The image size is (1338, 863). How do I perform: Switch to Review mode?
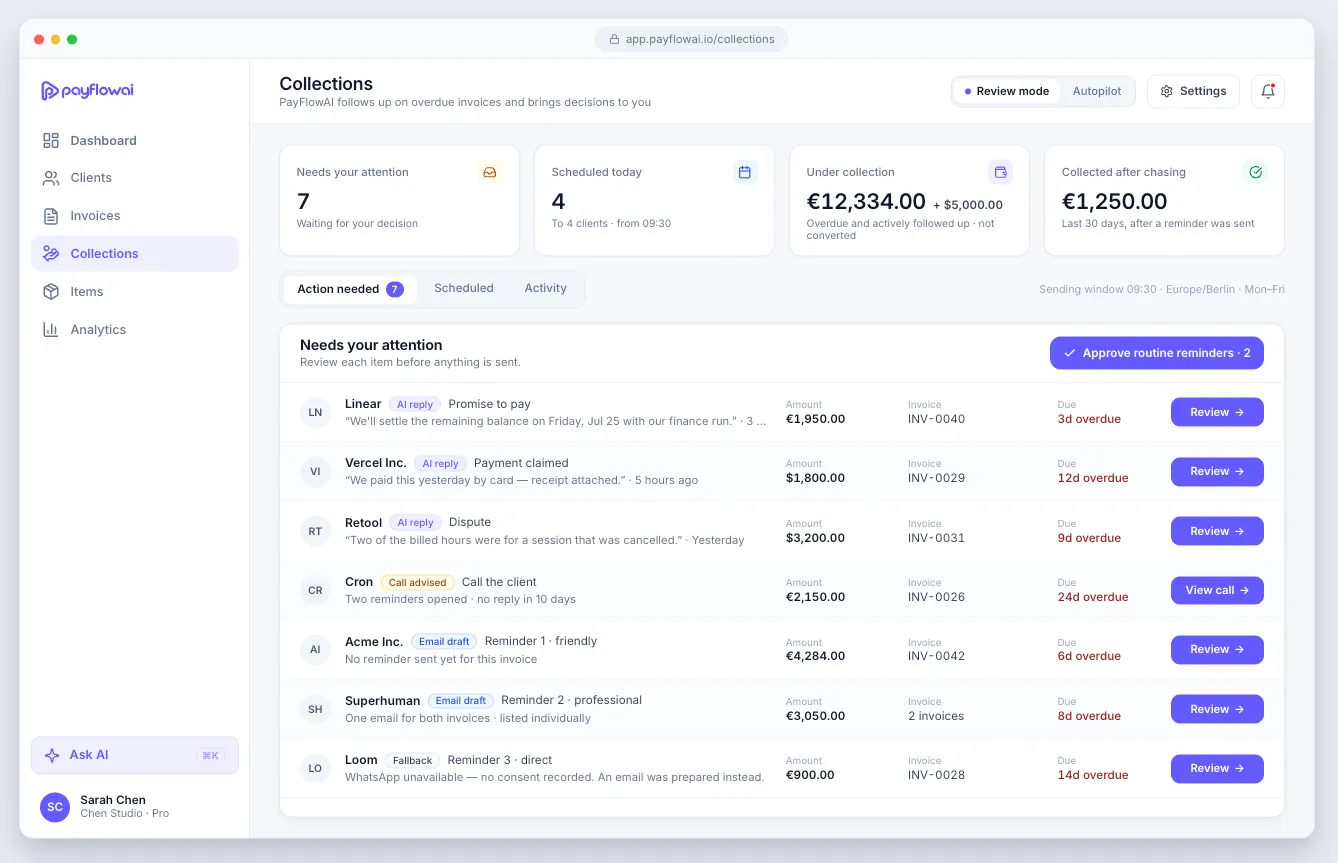1006,91
